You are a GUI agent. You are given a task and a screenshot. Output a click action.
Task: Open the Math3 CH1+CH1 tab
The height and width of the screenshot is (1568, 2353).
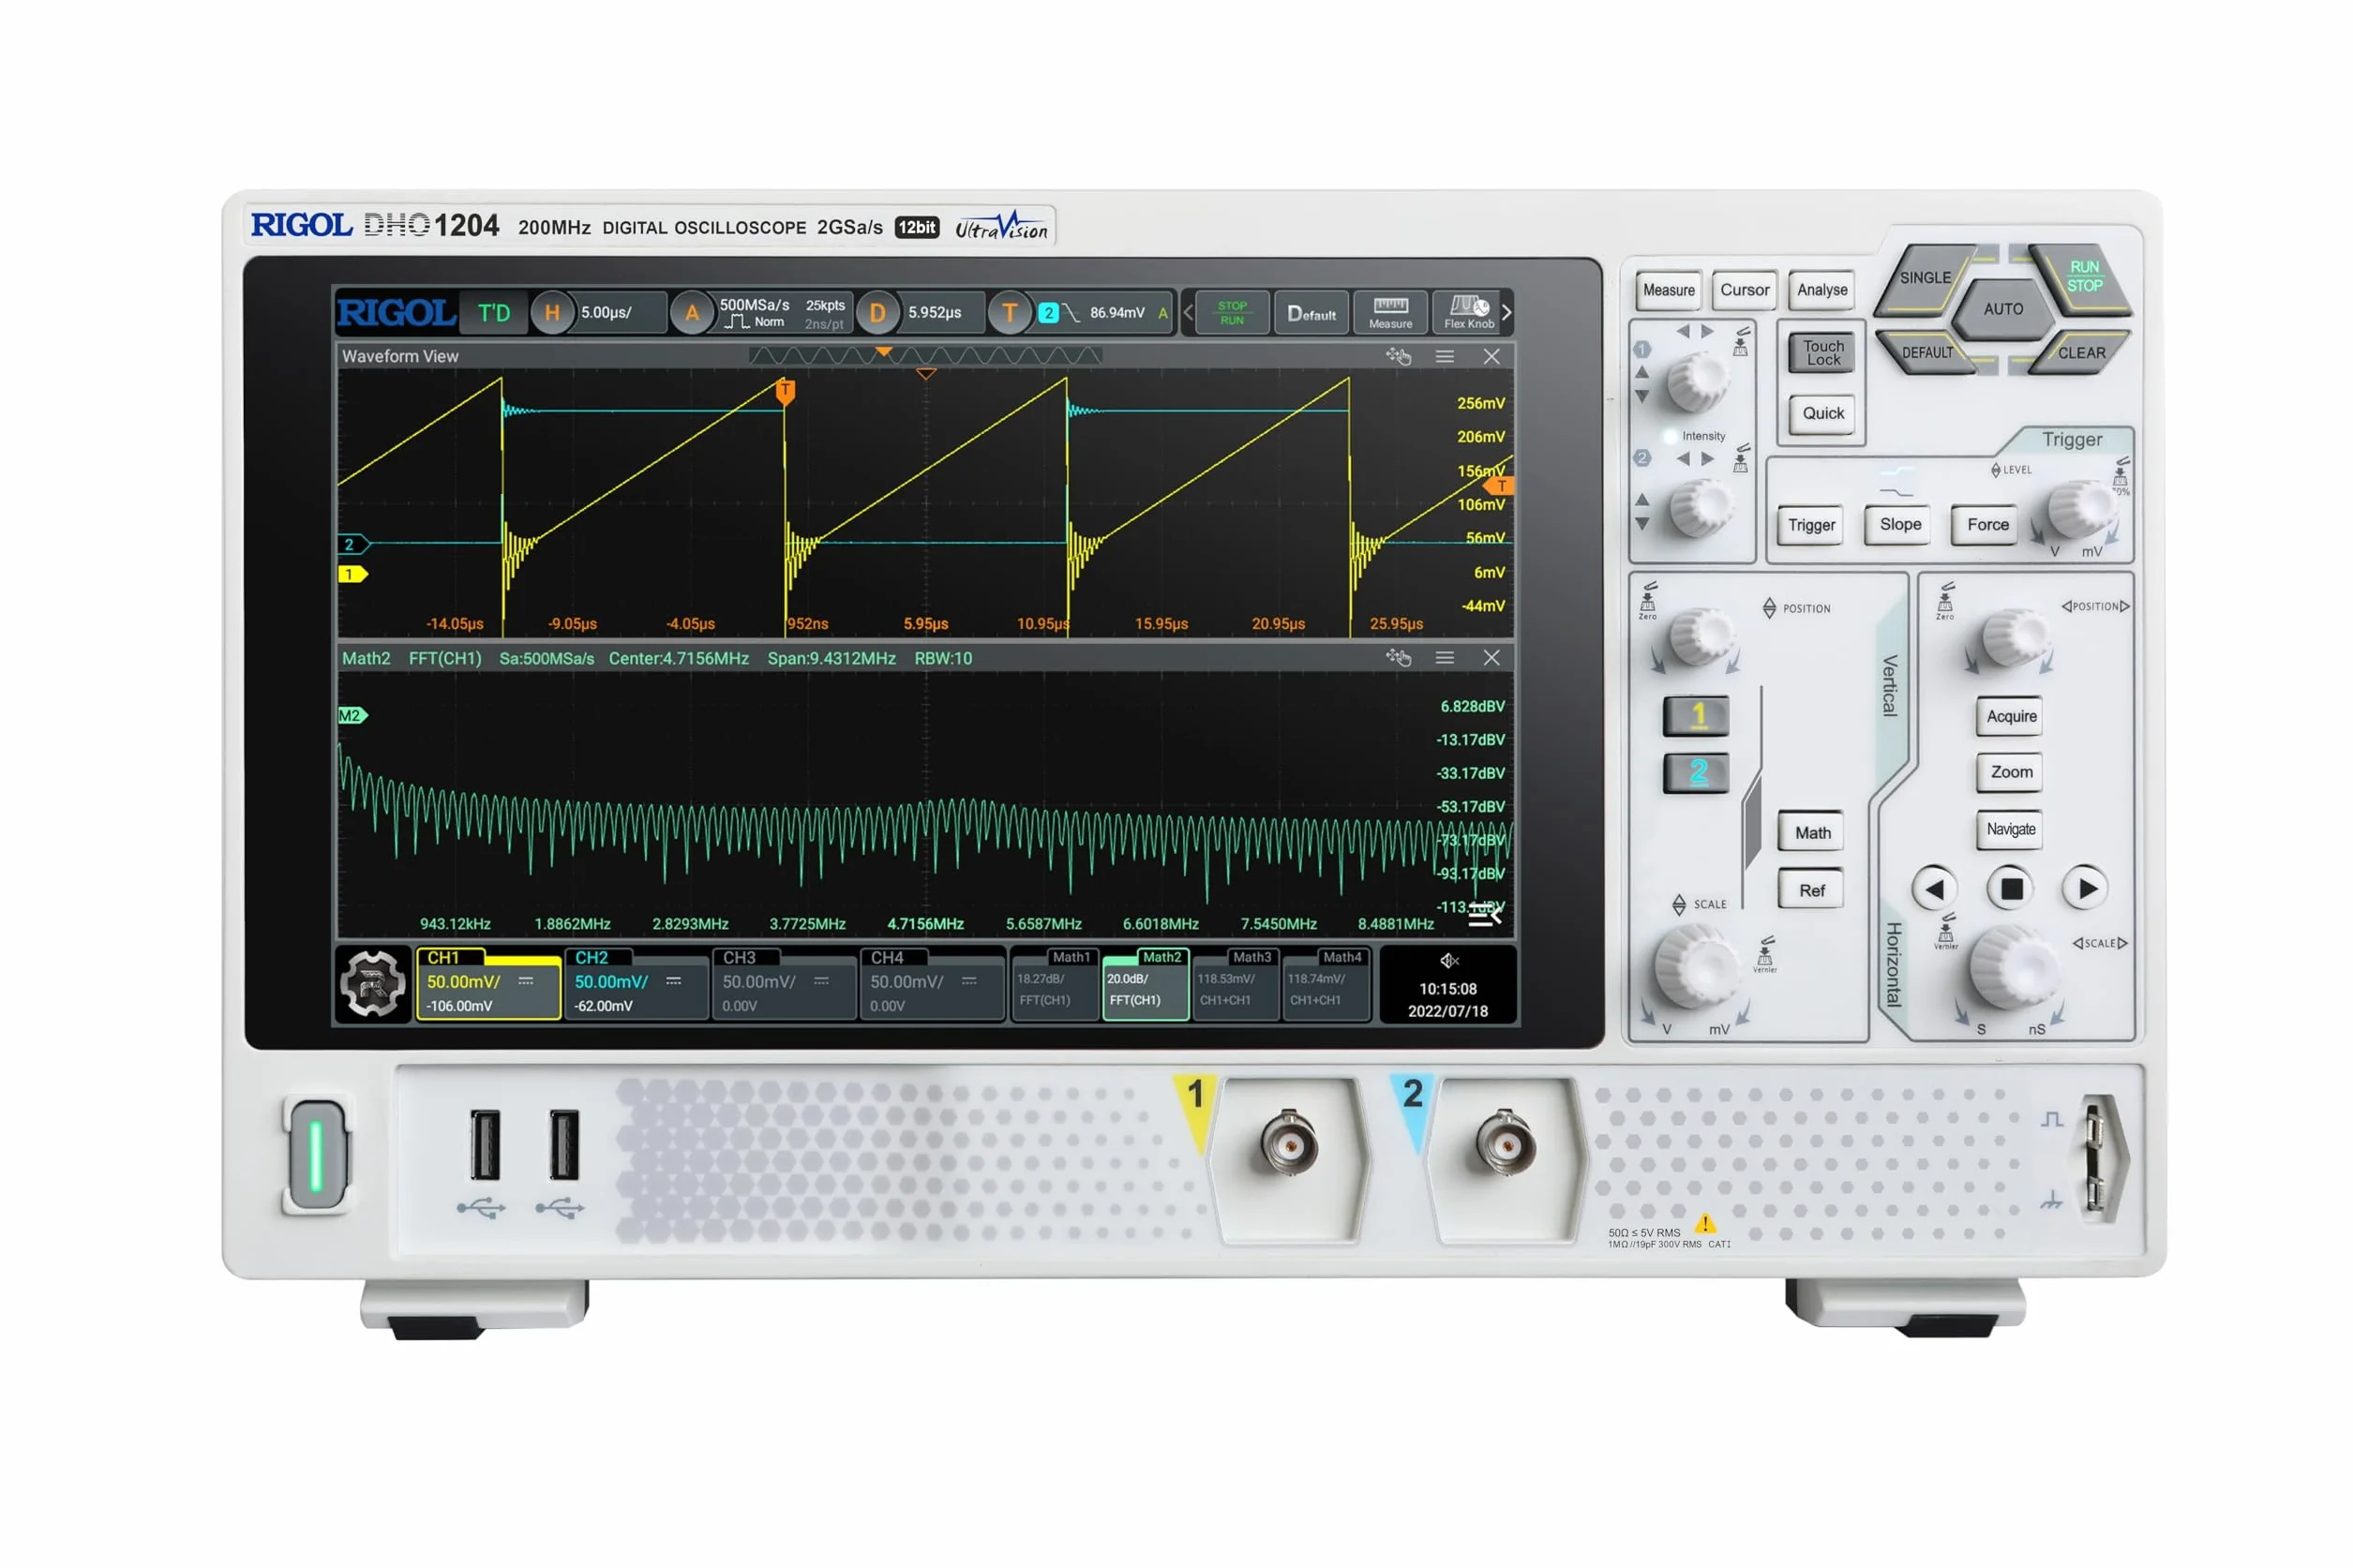tap(1235, 983)
